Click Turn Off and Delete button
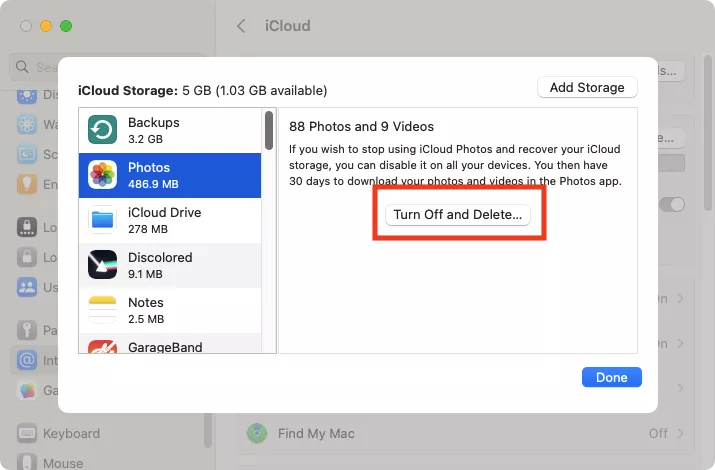 coord(459,215)
